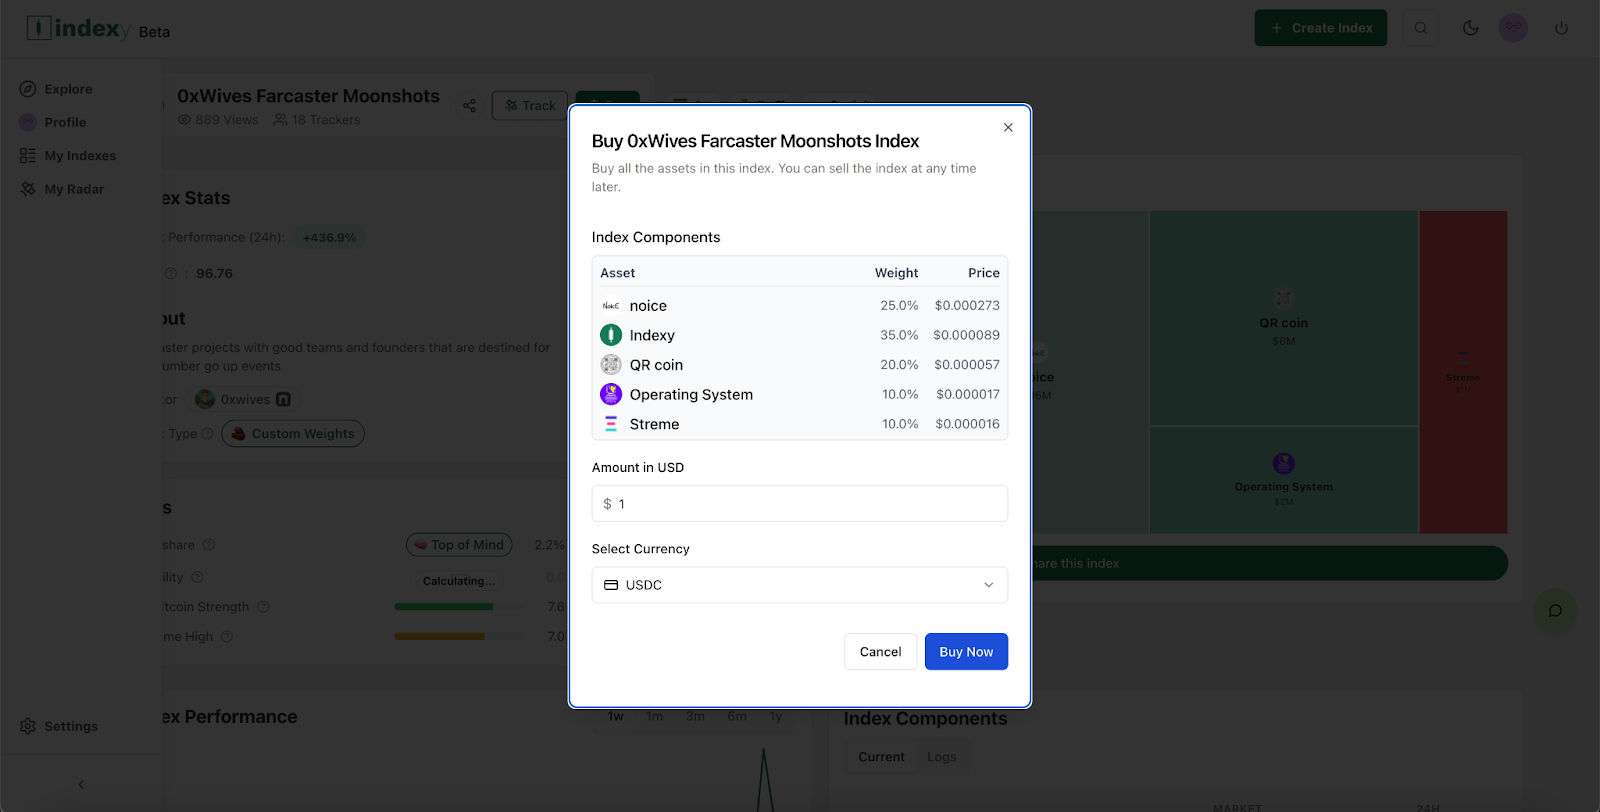Select the 1m performance range tab

point(655,716)
